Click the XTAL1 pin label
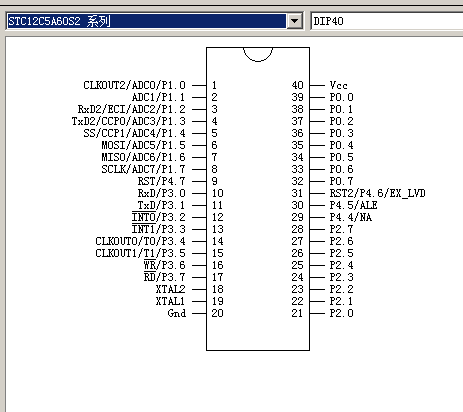The height and width of the screenshot is (412, 463). (x=170, y=301)
